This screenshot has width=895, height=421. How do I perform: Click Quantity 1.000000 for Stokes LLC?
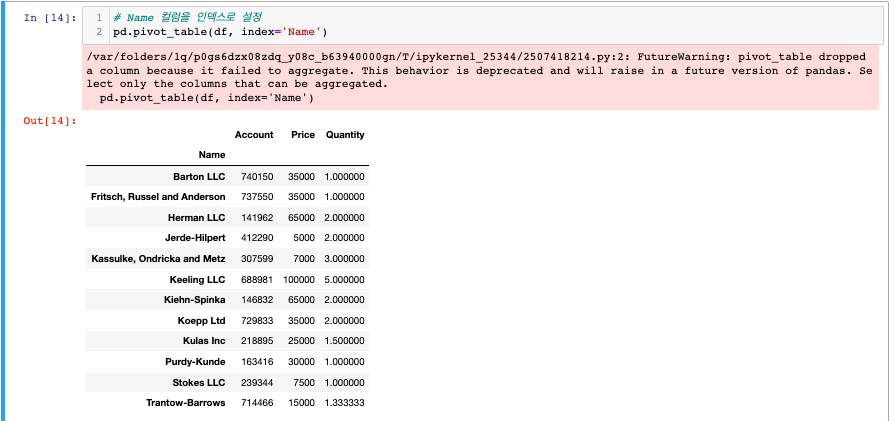point(345,382)
